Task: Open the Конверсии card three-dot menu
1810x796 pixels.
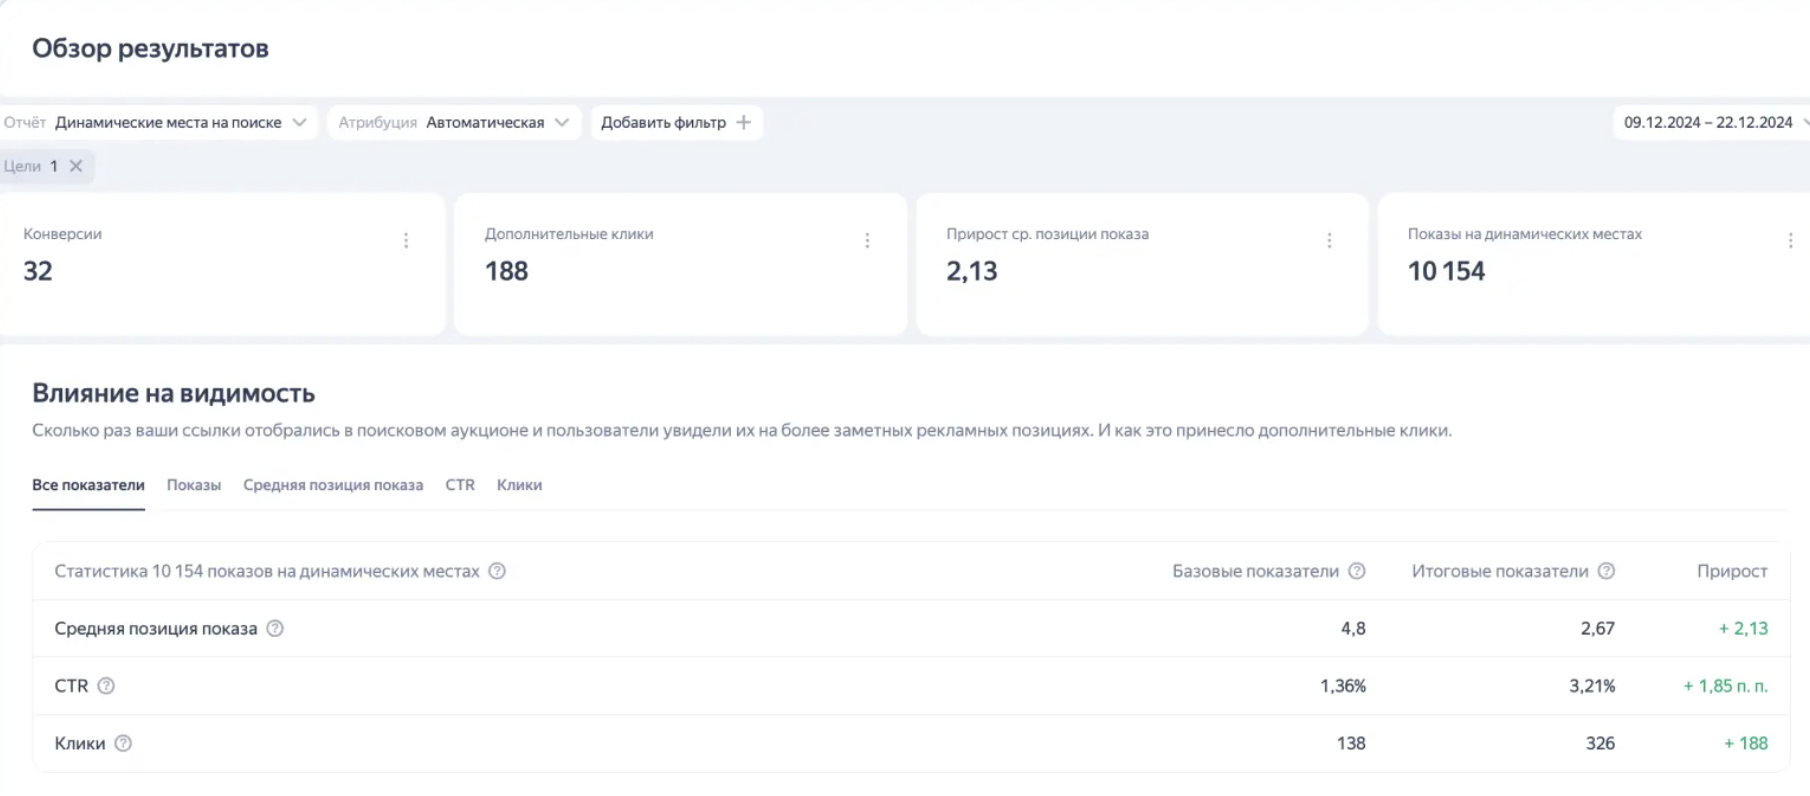Action: point(406,241)
